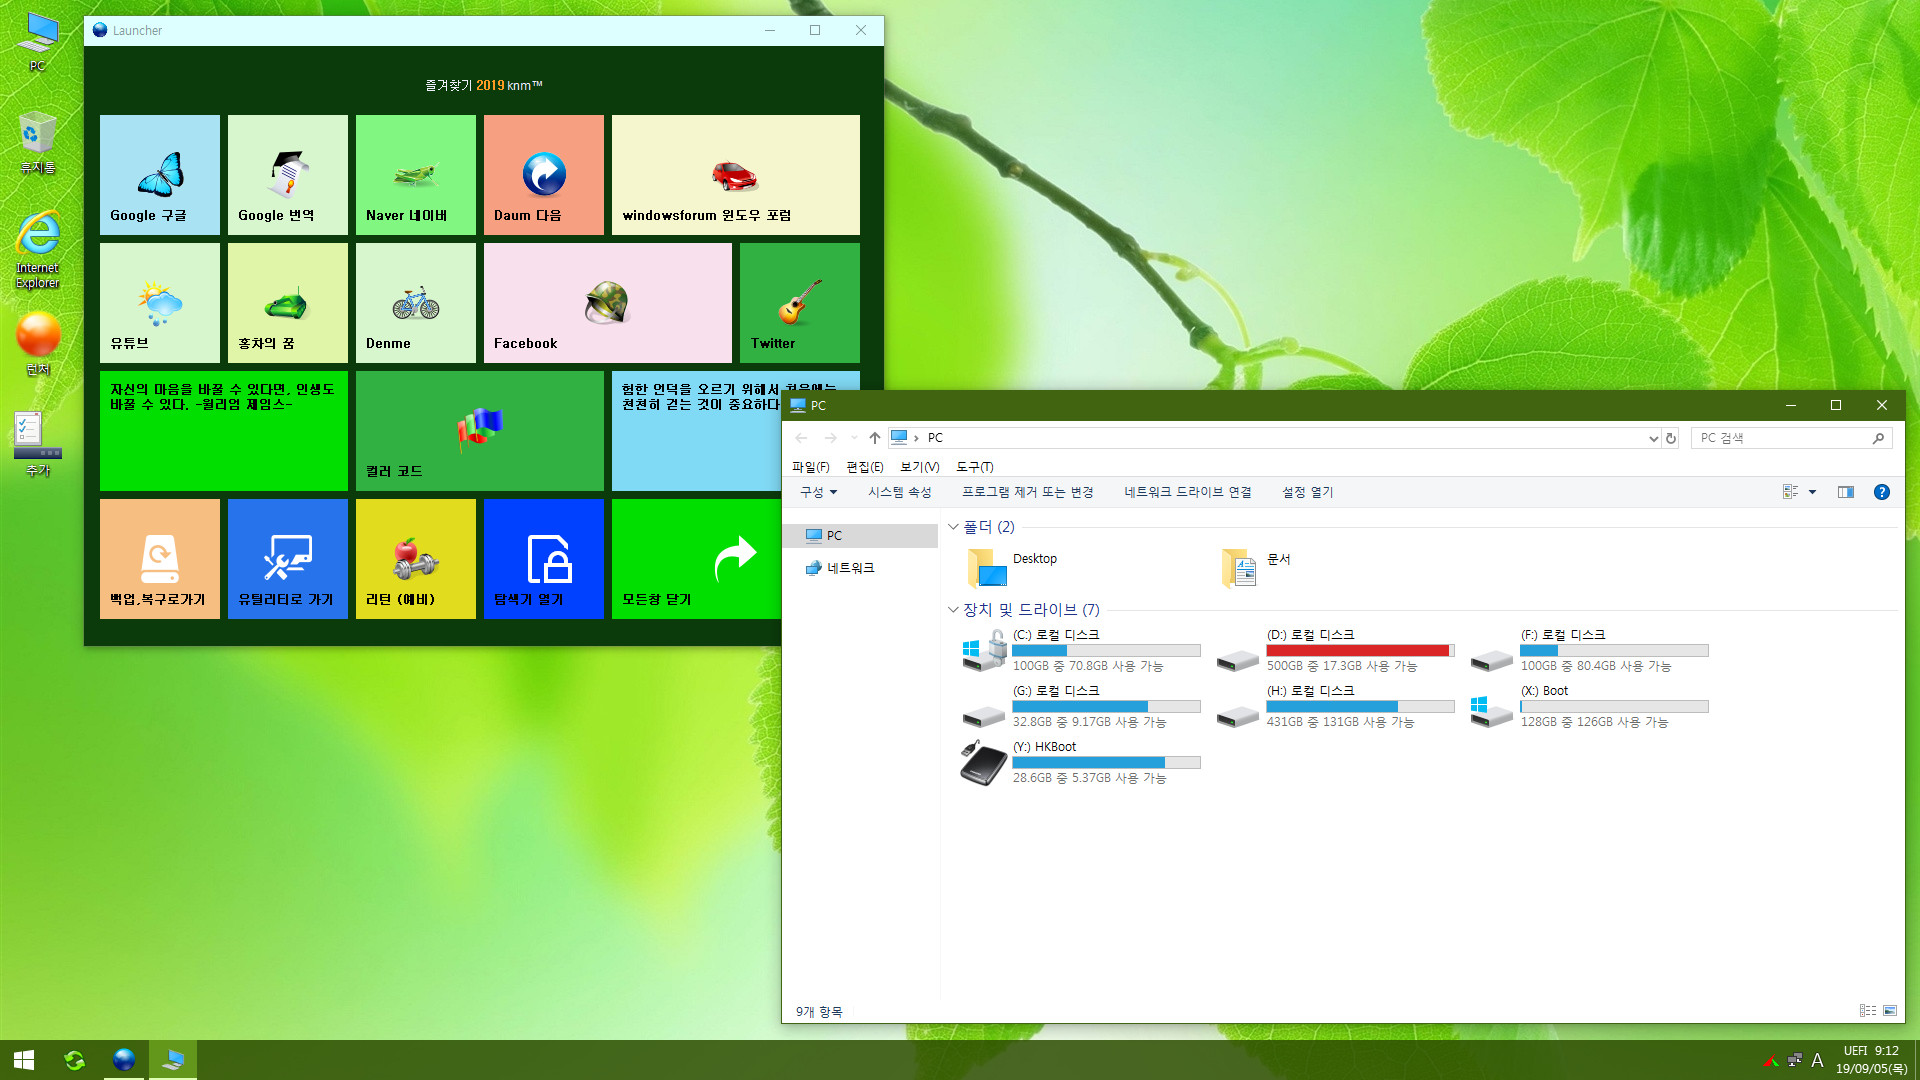This screenshot has width=1920, height=1080.
Task: Open the Windows Start button
Action: point(24,1060)
